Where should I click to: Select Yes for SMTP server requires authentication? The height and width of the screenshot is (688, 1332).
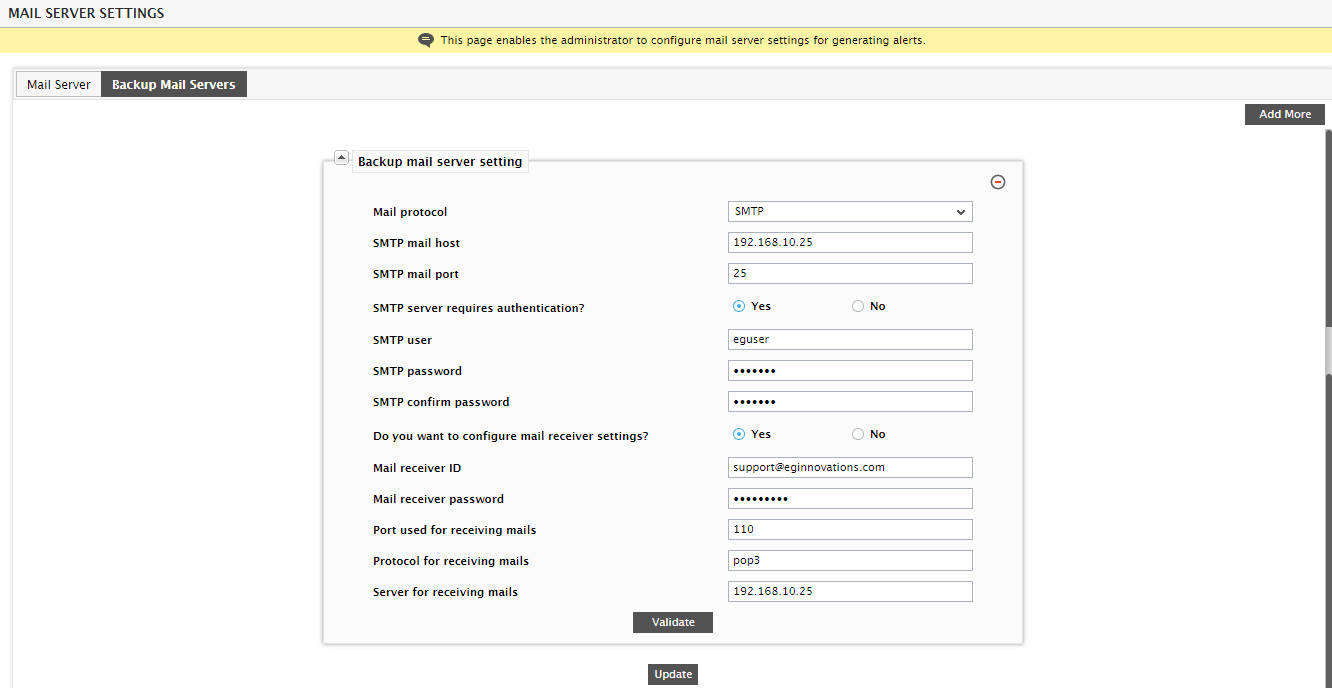739,306
